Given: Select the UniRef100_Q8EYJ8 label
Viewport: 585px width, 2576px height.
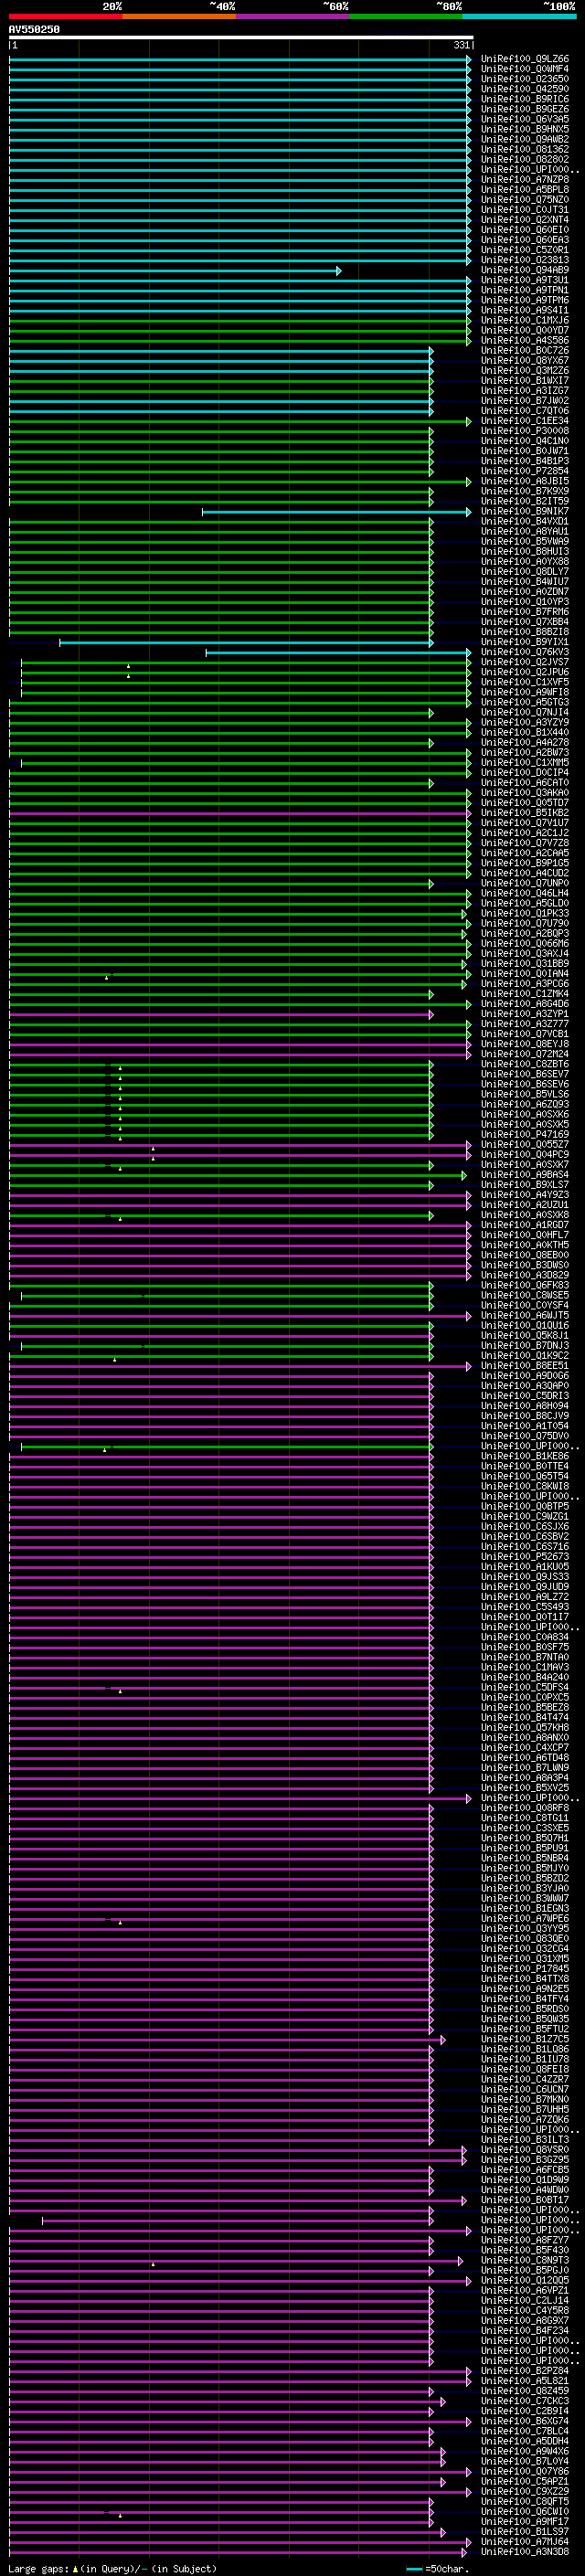Looking at the screenshot, I should point(525,1044).
